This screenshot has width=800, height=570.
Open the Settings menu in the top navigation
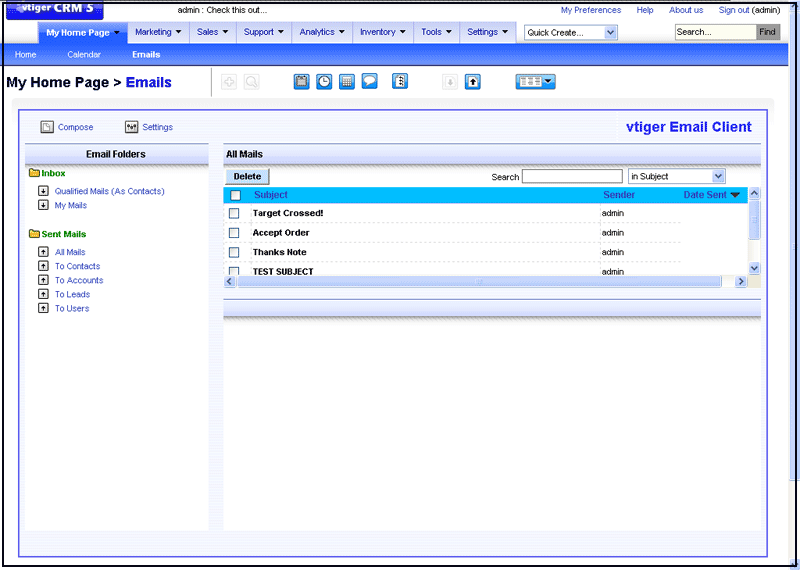(x=488, y=32)
